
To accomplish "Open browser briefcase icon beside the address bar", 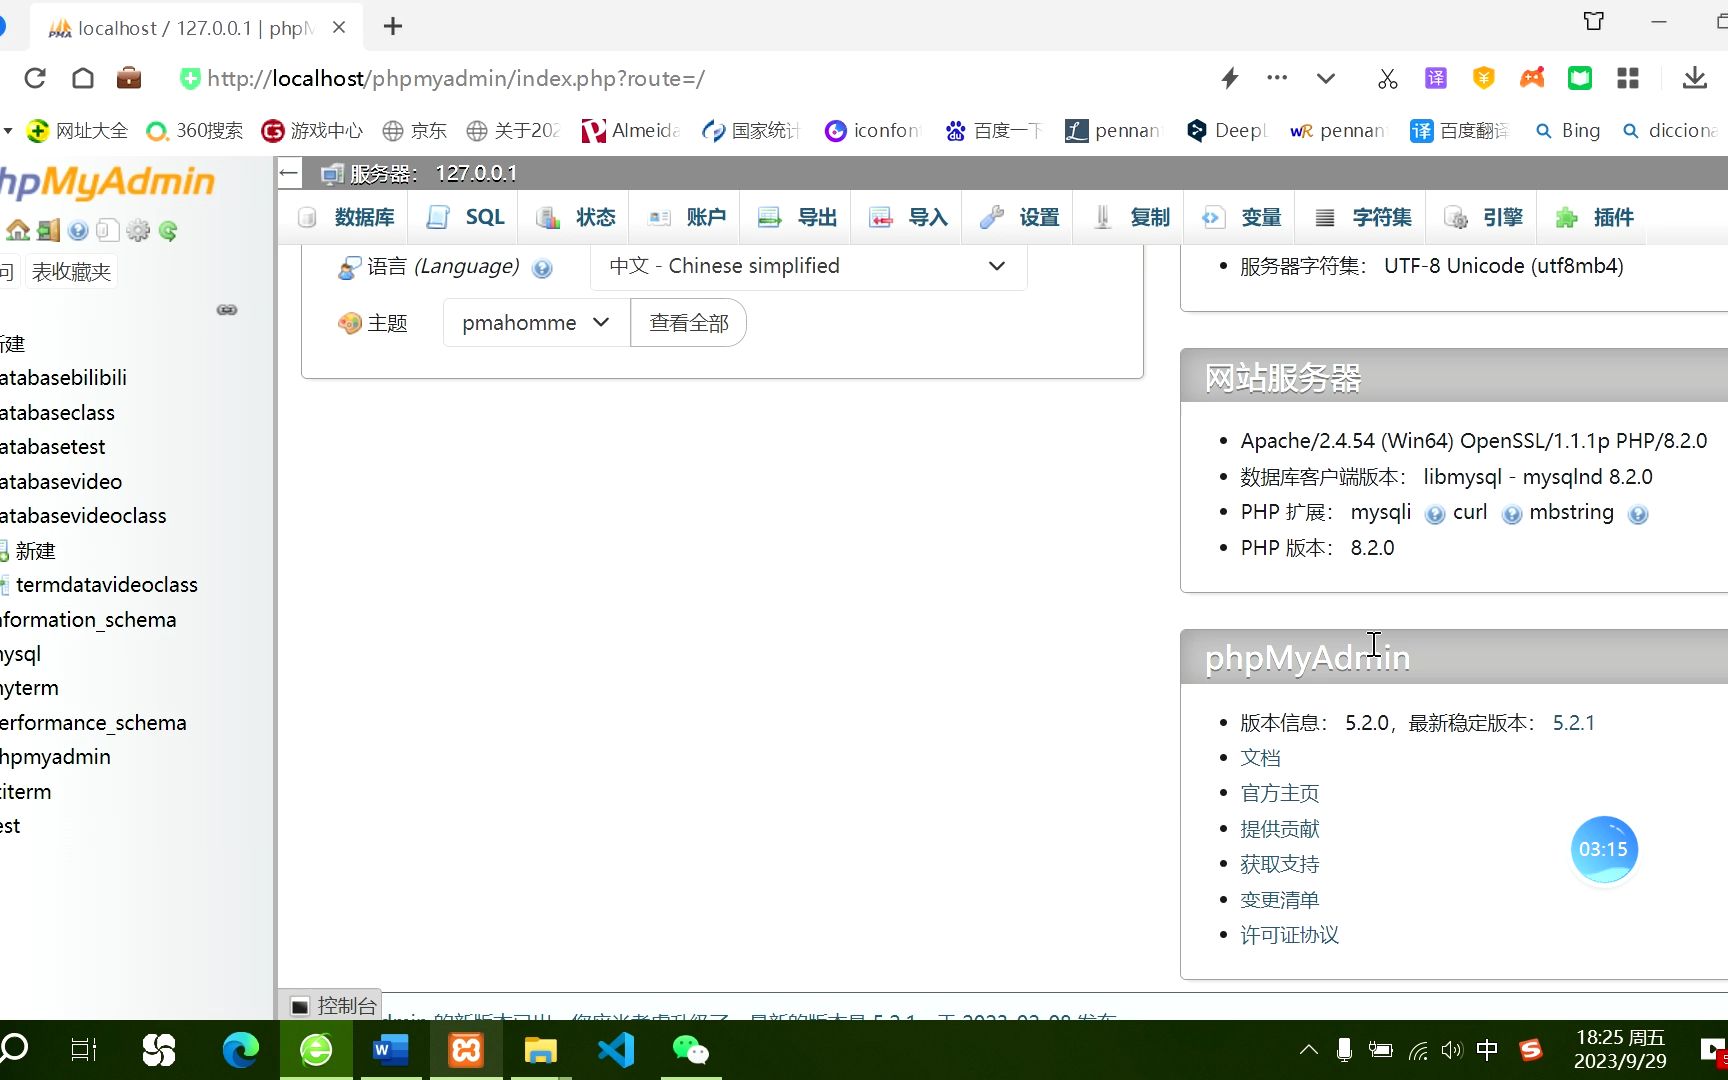I will pos(129,78).
